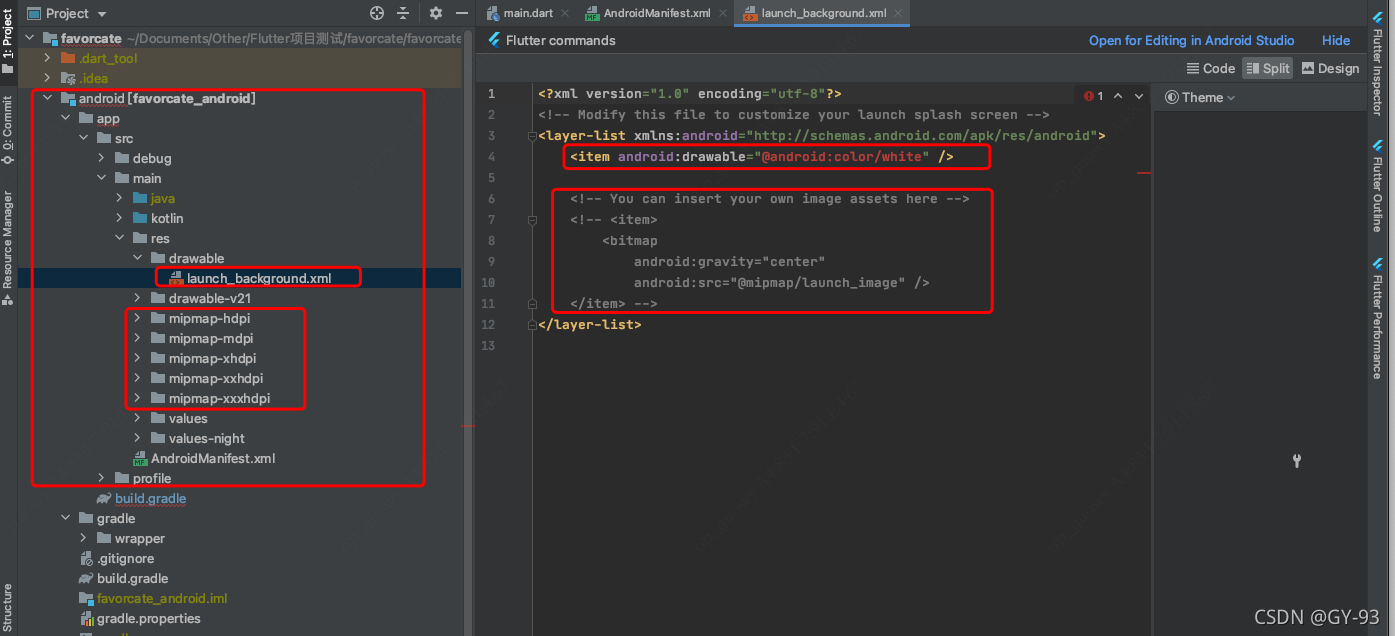Viewport: 1395px width, 636px height.
Task: Click the red error stripe mark on scrollbar
Action: 1146,172
